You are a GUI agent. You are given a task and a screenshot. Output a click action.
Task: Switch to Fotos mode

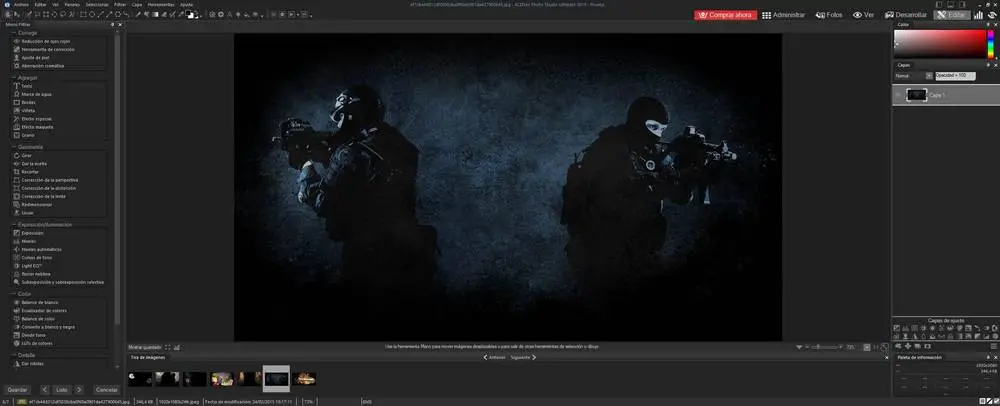point(829,15)
